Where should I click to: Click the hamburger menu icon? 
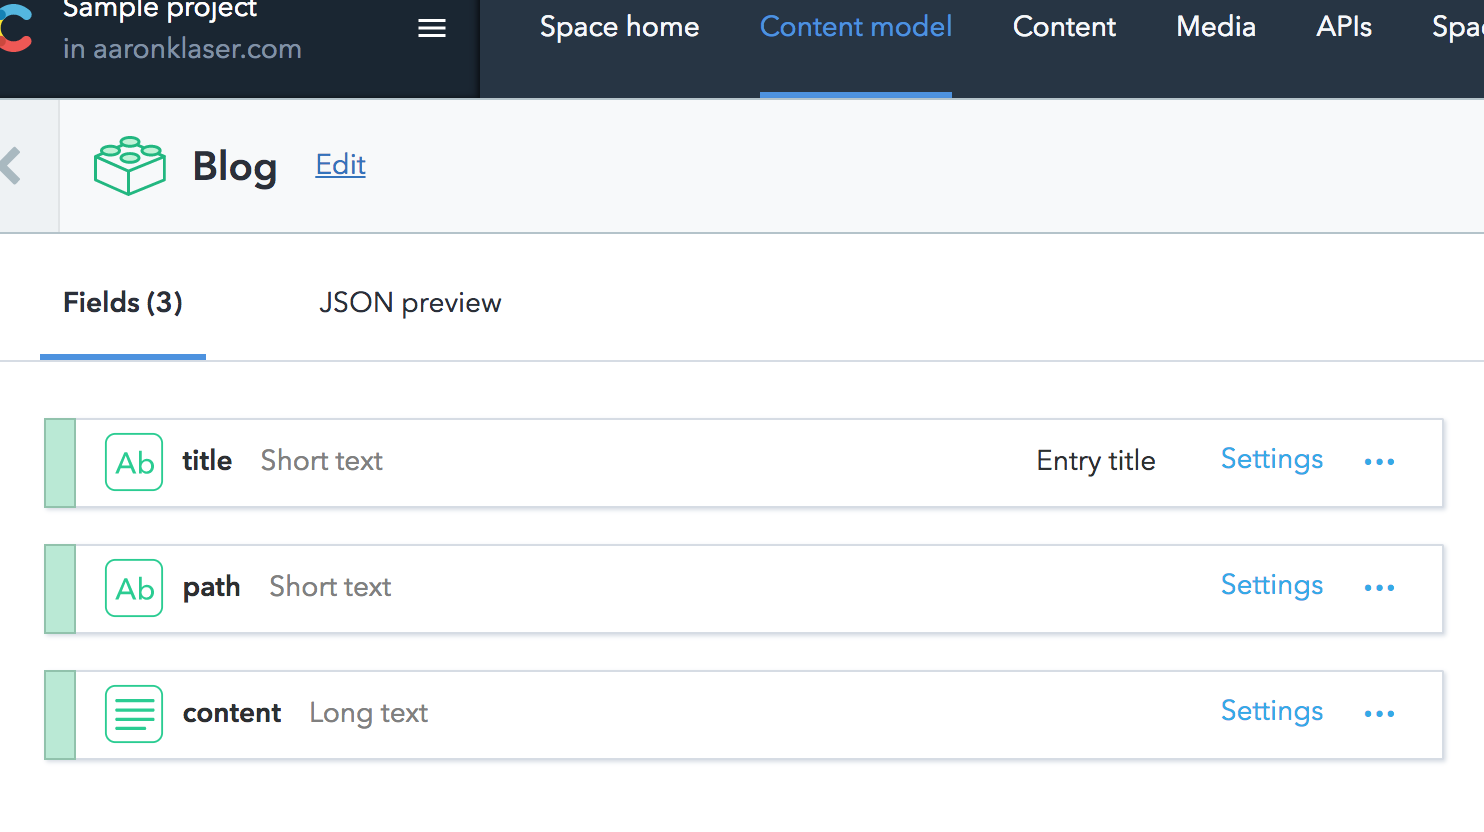click(x=432, y=29)
